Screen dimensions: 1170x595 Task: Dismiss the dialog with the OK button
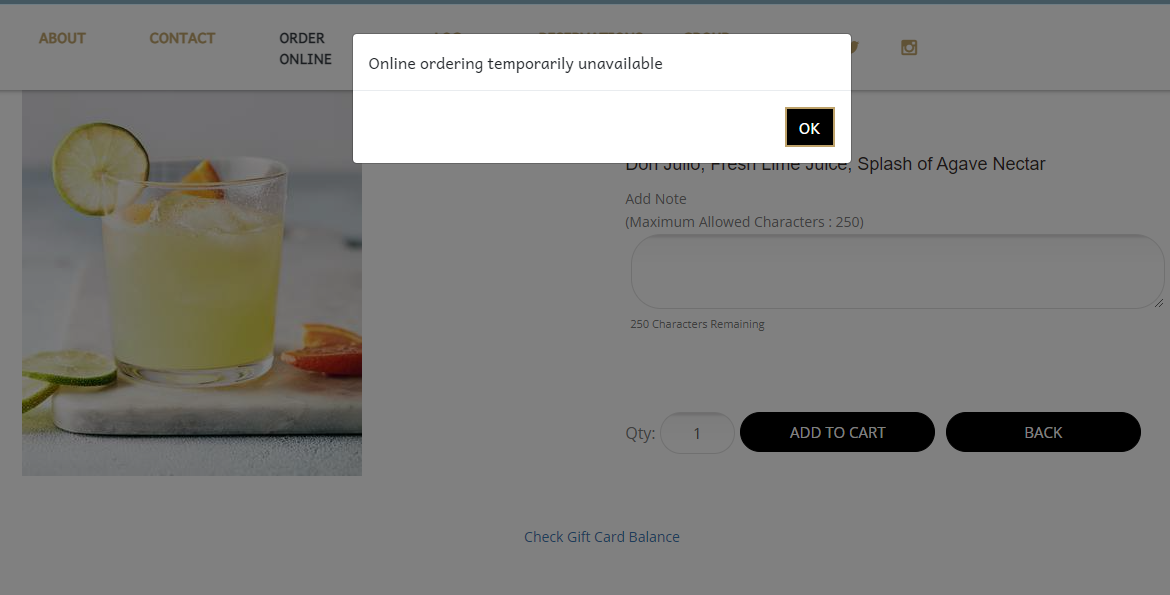pyautogui.click(x=810, y=128)
